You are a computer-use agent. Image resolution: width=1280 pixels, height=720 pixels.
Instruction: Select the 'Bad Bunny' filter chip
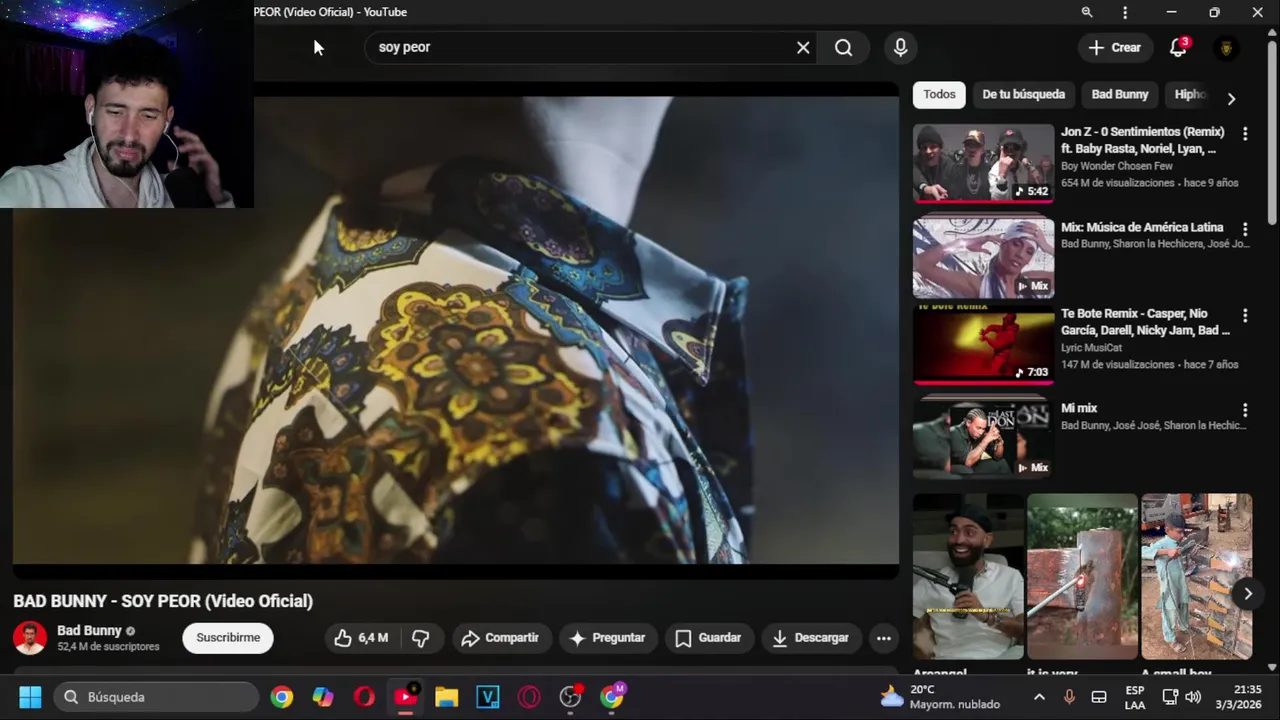(x=1120, y=94)
